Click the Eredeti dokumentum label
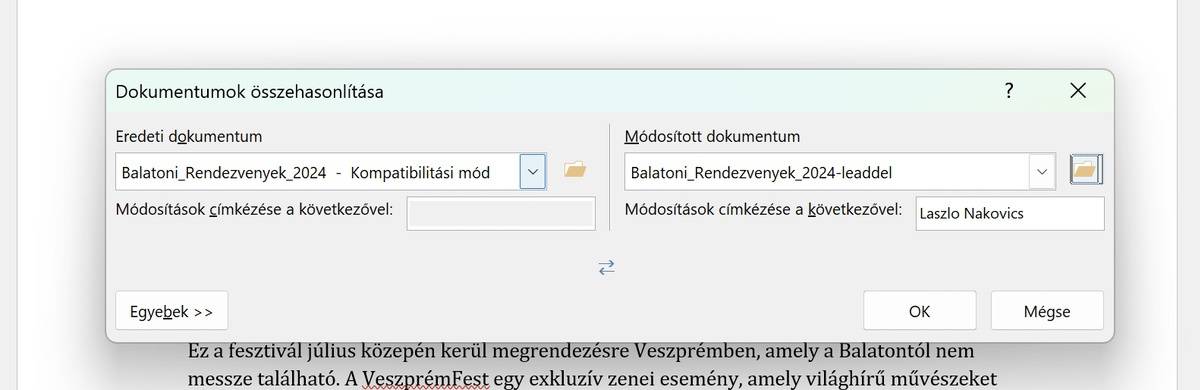 pyautogui.click(x=189, y=136)
